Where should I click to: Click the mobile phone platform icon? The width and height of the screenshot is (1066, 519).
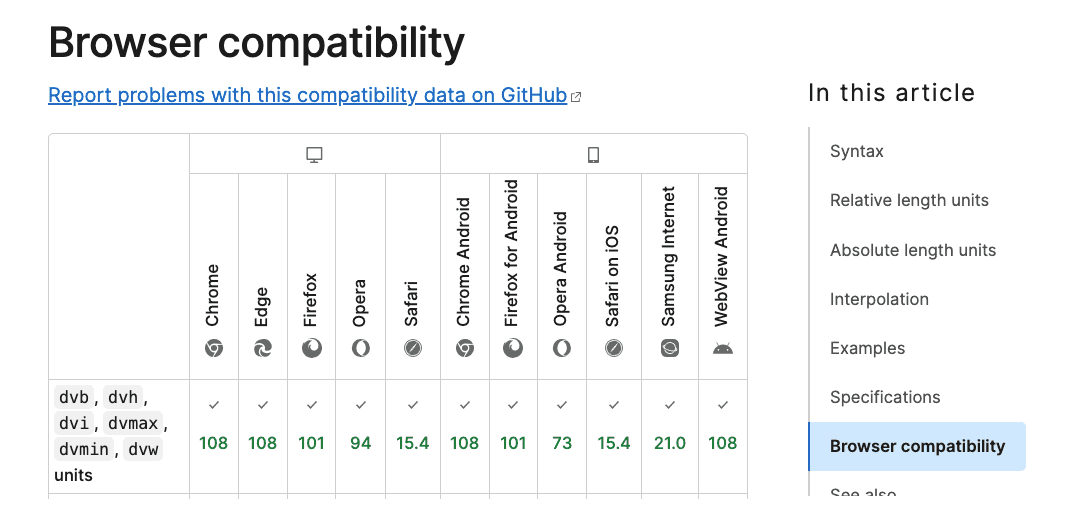tap(593, 155)
